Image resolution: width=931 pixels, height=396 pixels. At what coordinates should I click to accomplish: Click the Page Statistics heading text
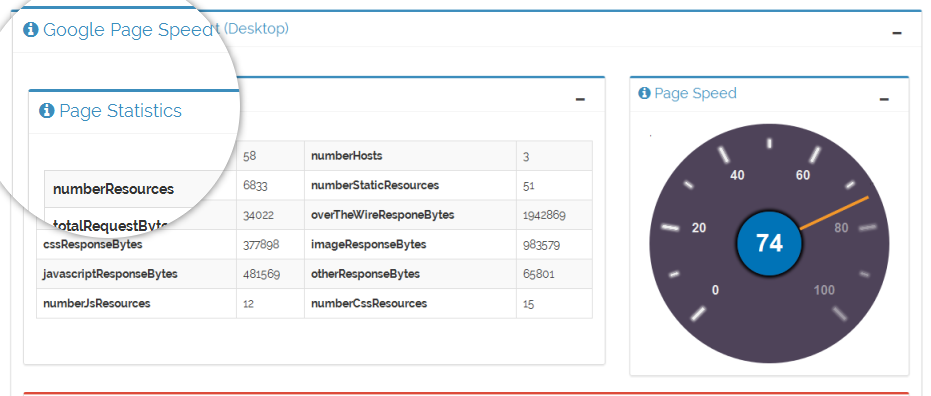pos(121,110)
